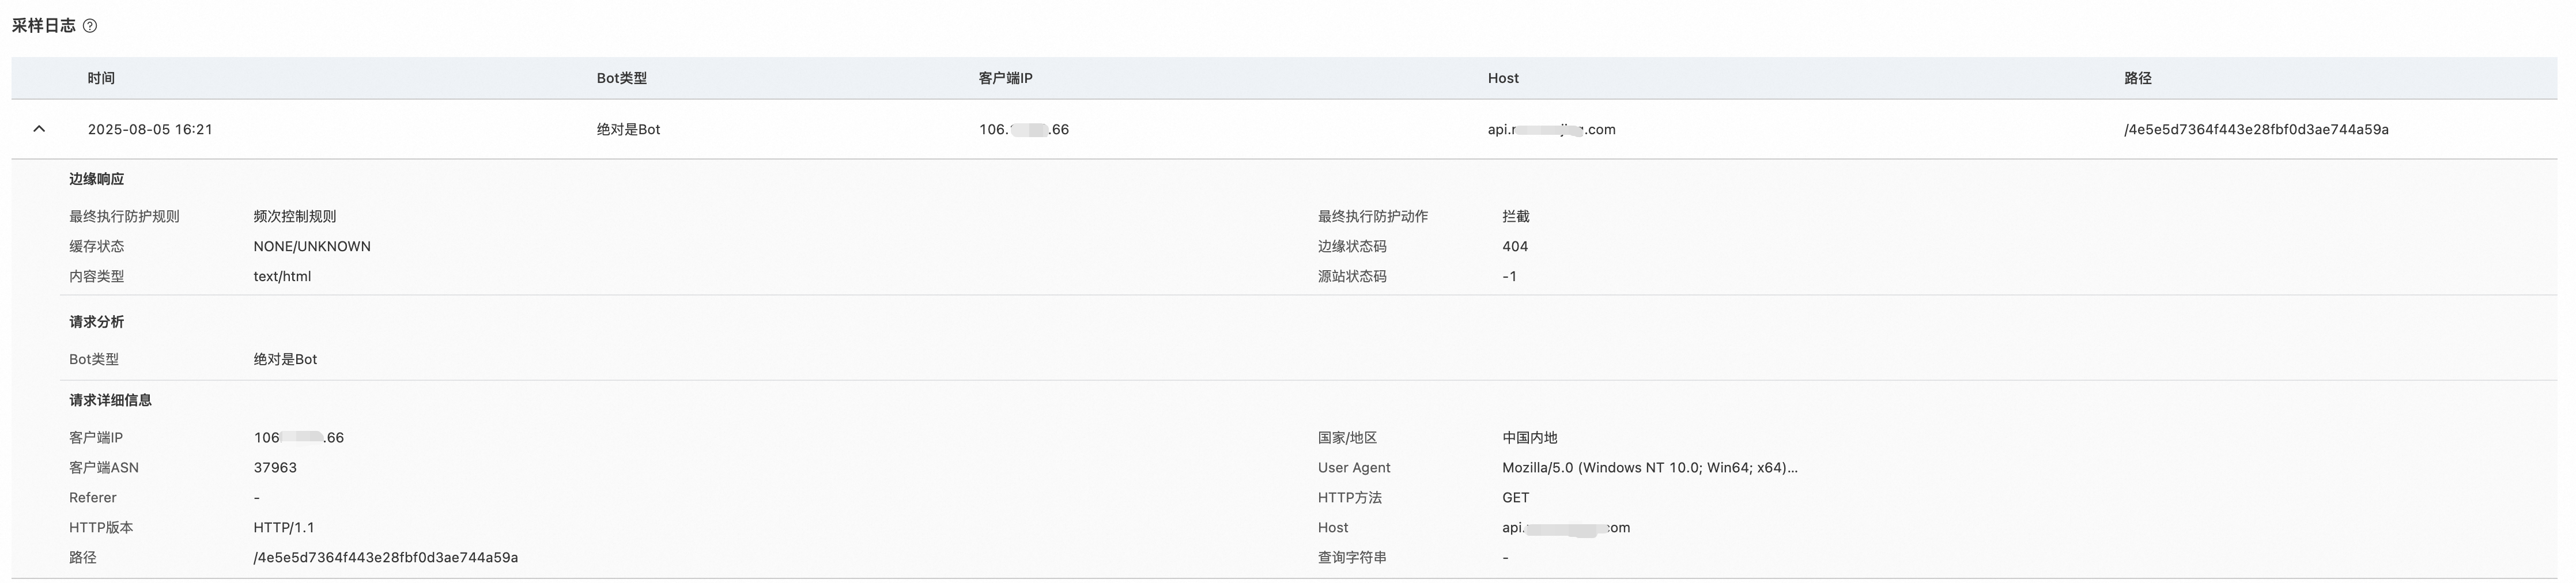Select the origin status code -1
2576x583 pixels.
tap(1509, 276)
